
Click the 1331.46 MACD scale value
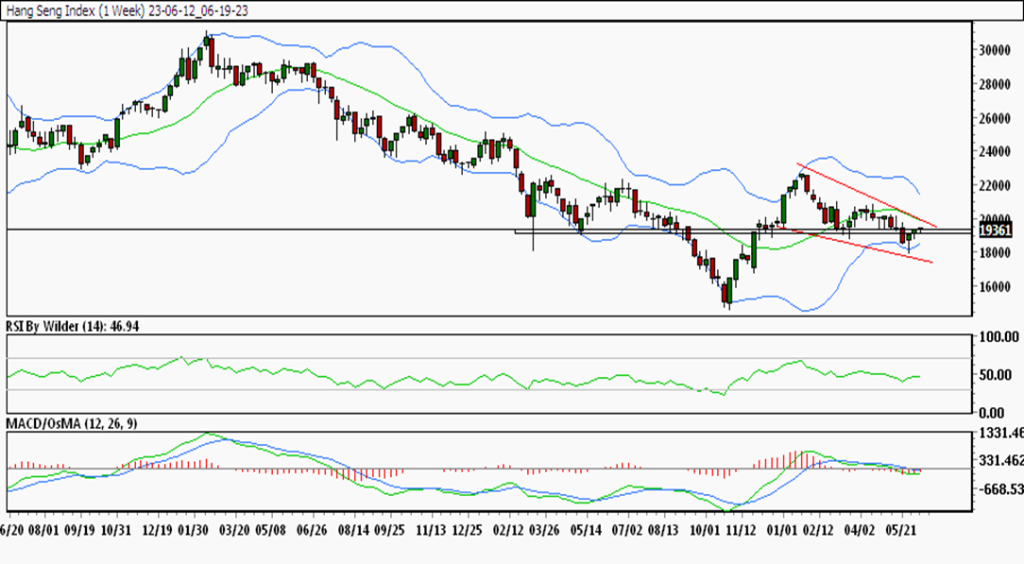click(x=1000, y=433)
